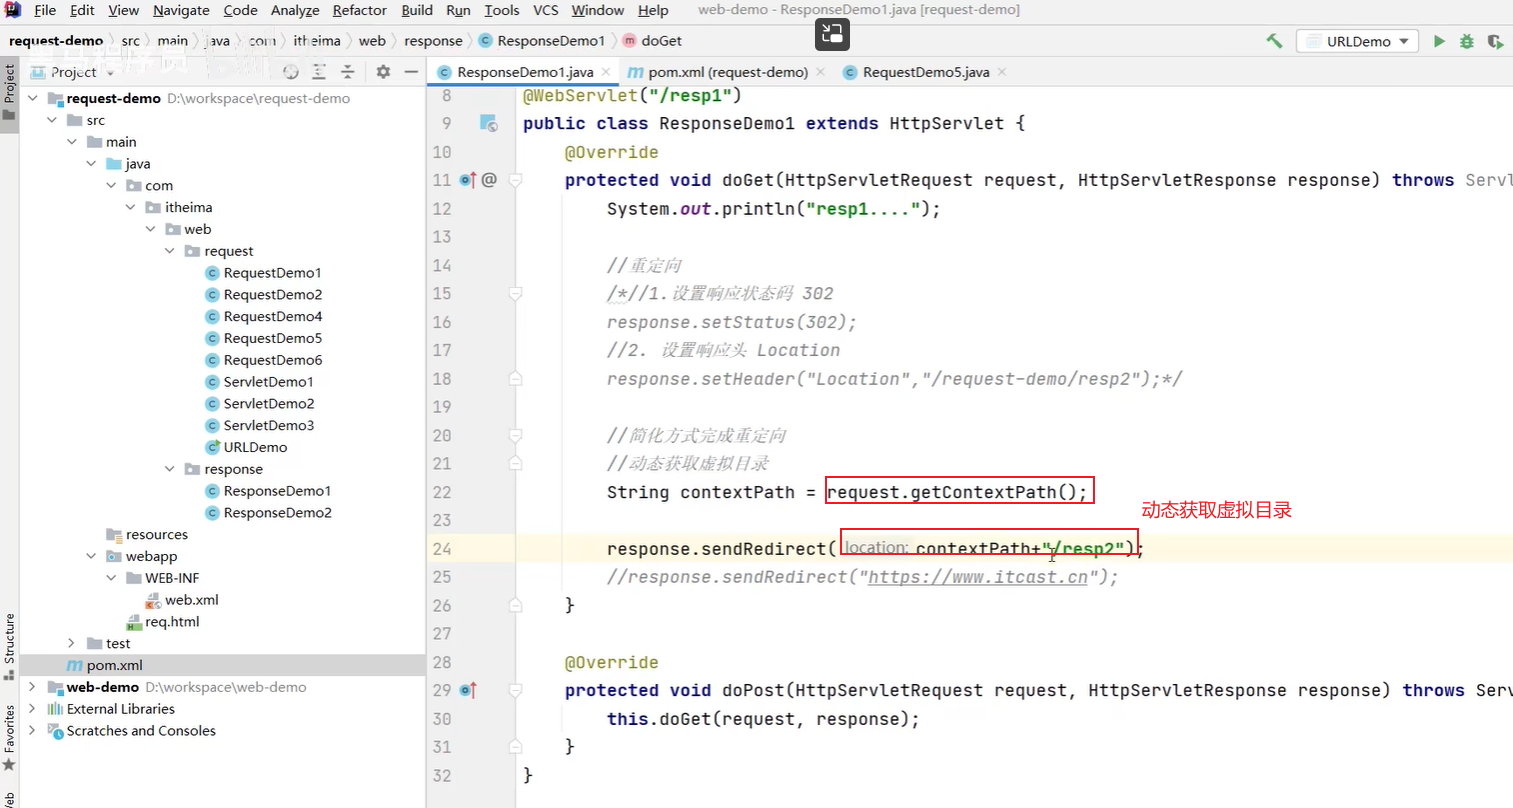
Task: Close the pom.xml (request-demo) tab
Action: click(820, 72)
